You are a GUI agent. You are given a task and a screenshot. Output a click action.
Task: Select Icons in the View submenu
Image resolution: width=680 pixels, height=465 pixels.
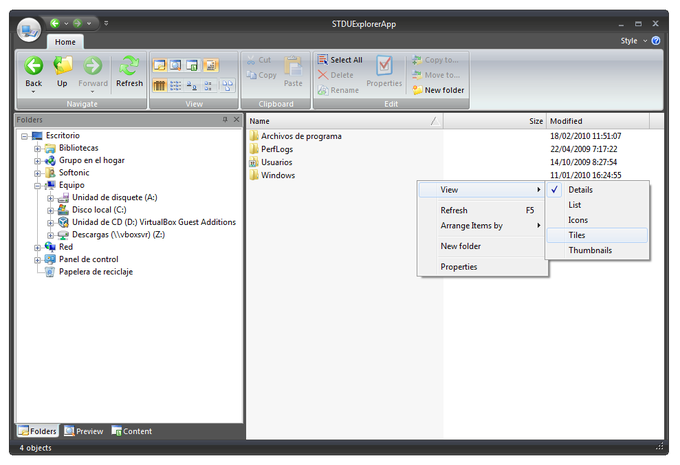point(597,220)
